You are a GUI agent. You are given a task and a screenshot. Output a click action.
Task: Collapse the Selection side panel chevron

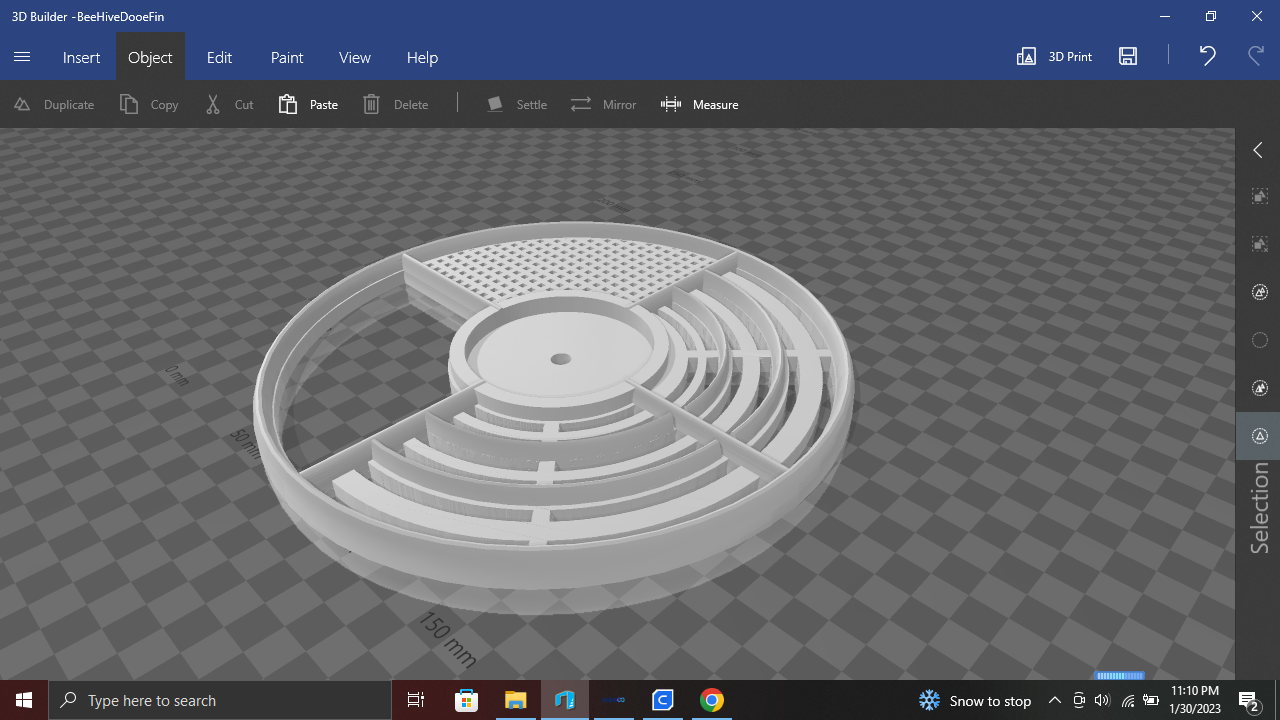(1258, 150)
